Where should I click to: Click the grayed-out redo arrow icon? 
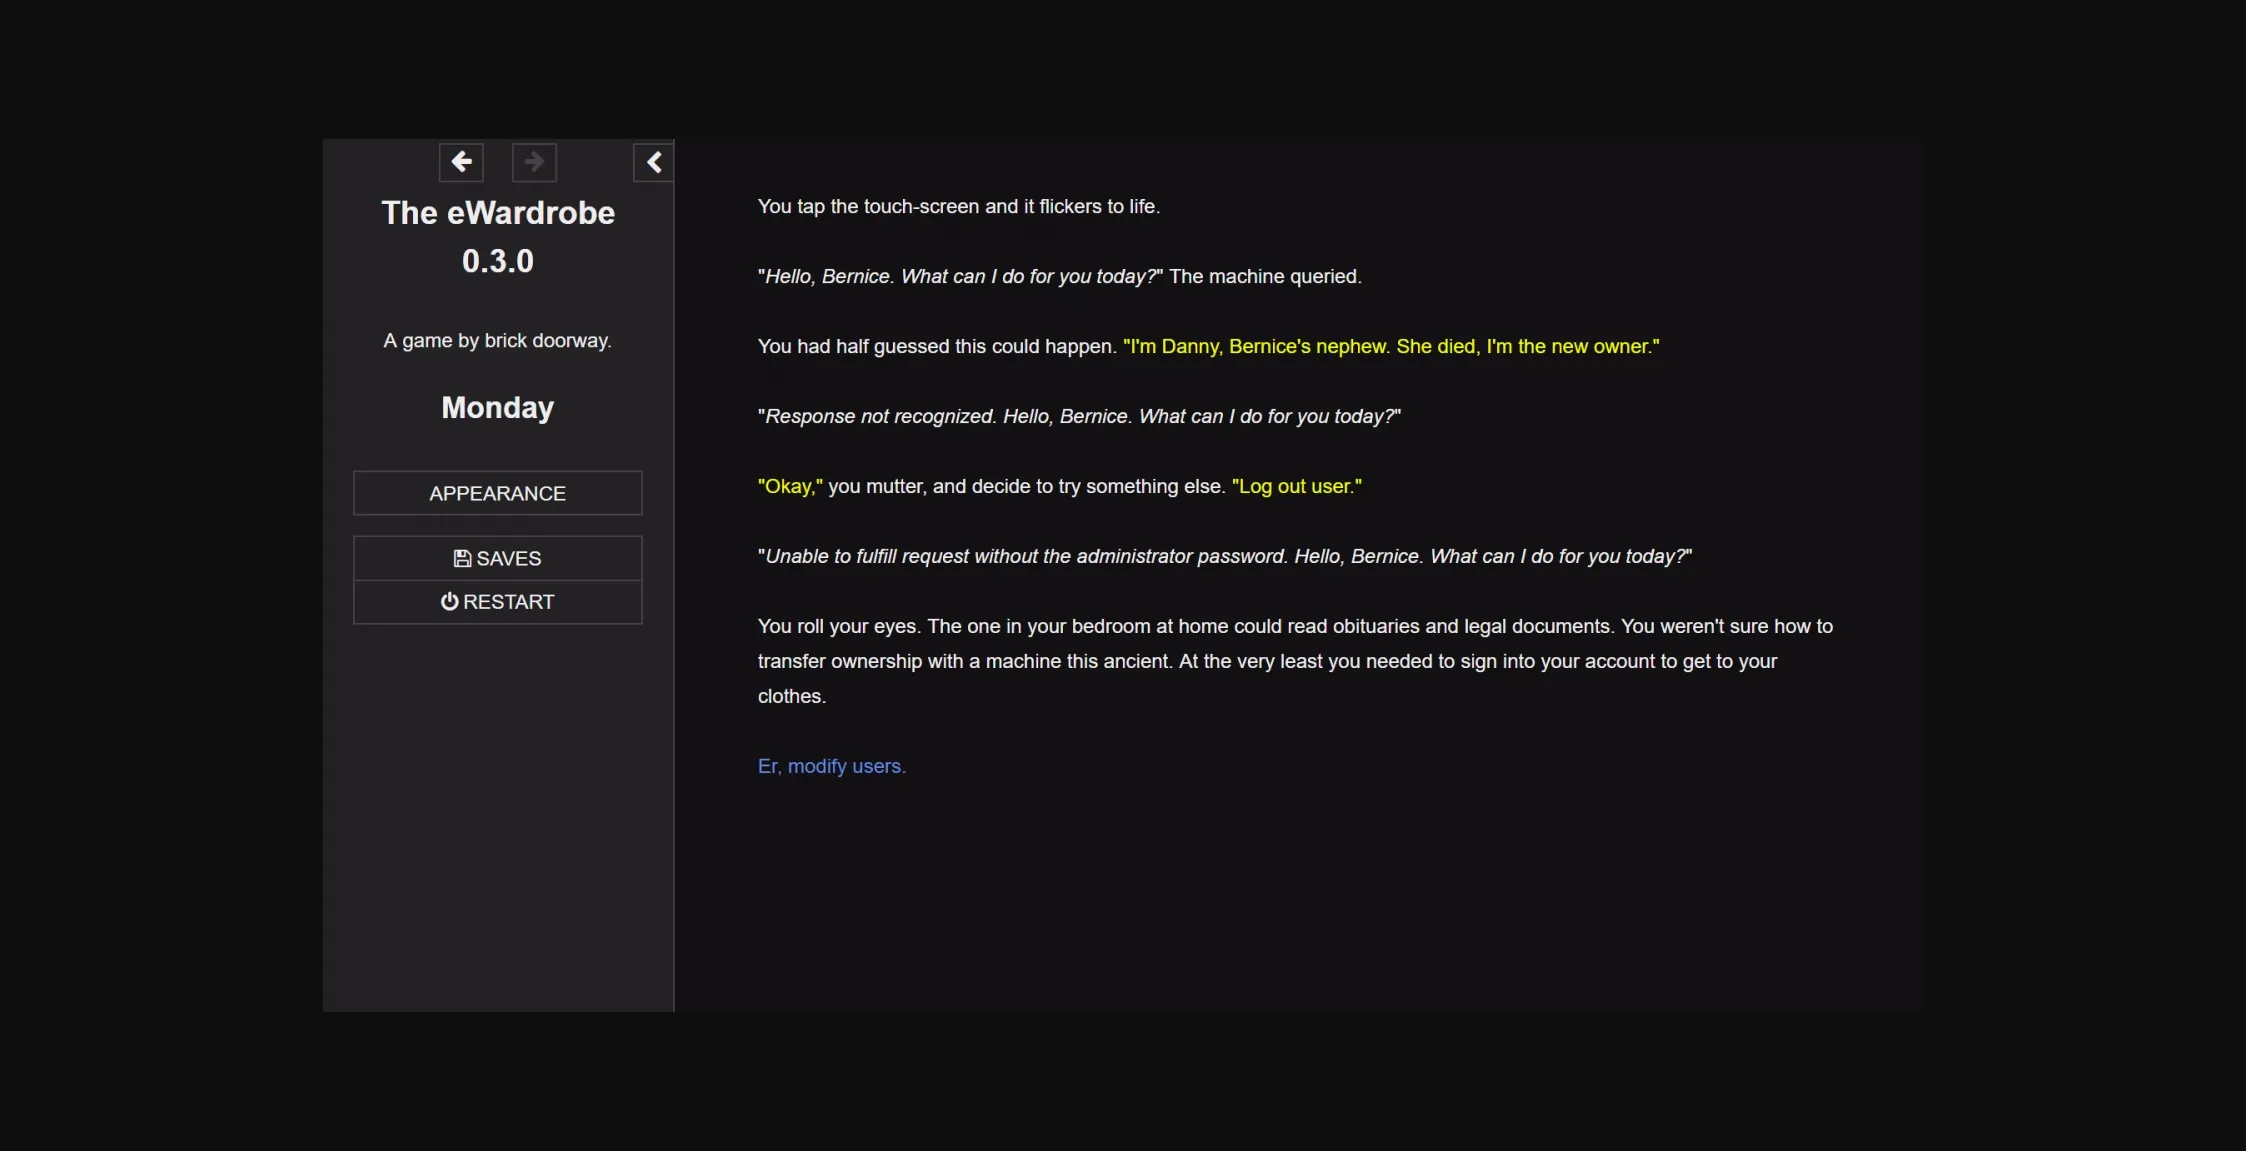coord(533,161)
